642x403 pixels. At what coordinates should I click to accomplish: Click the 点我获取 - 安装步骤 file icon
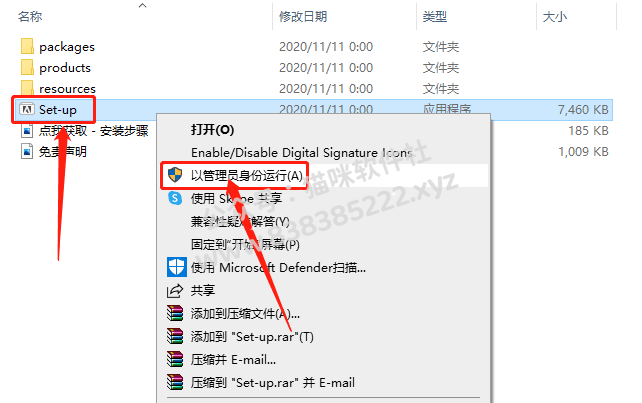pos(27,131)
